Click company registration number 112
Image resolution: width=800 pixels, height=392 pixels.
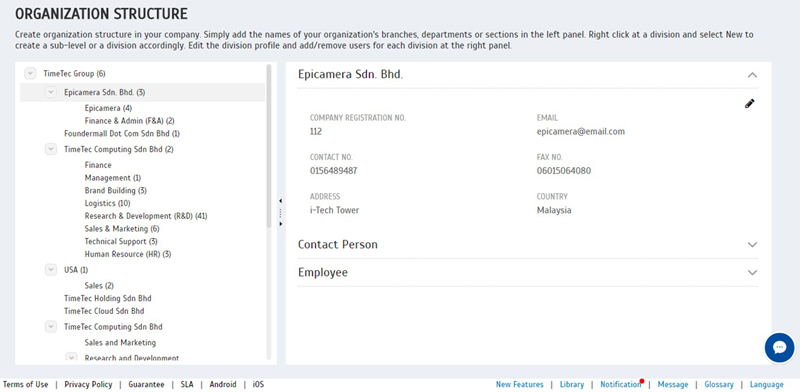click(316, 132)
